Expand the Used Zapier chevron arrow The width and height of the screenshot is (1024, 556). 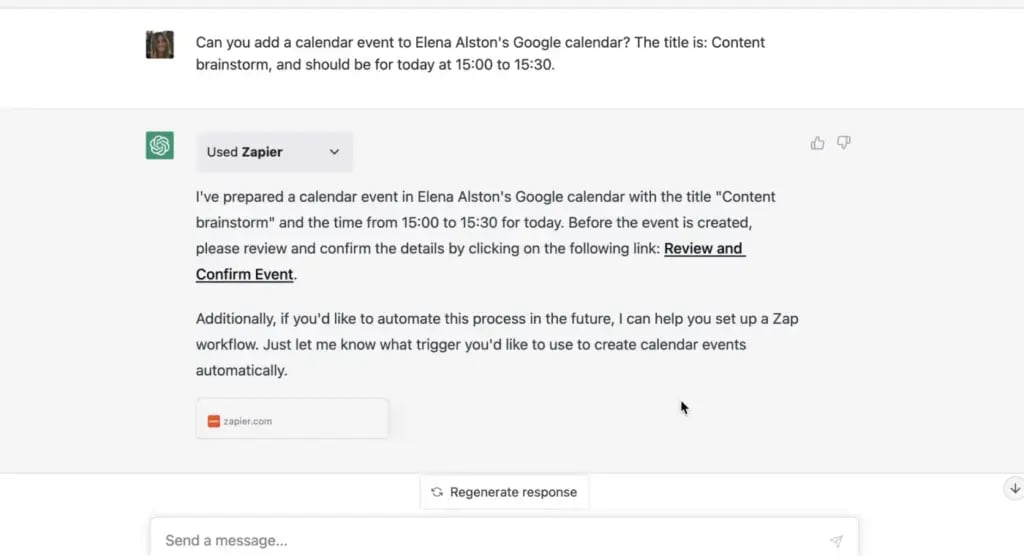[x=334, y=152]
